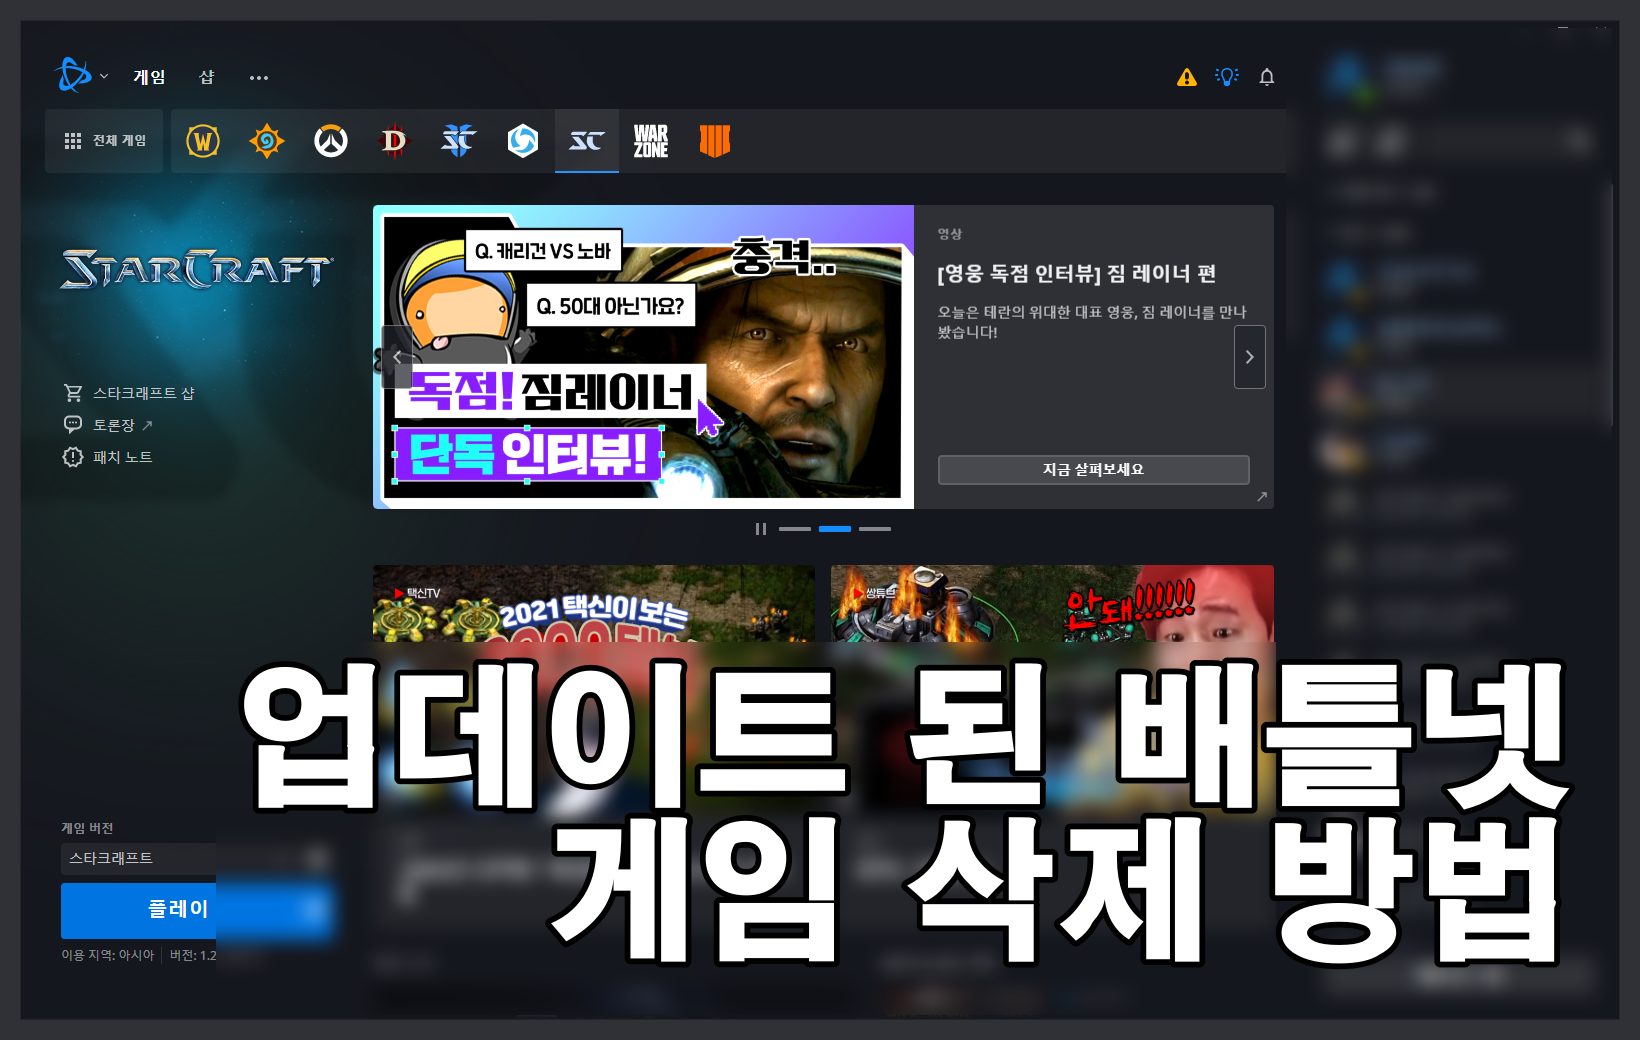This screenshot has height=1040, width=1640.
Task: Open the Battle.net logo menu
Action: 74,76
